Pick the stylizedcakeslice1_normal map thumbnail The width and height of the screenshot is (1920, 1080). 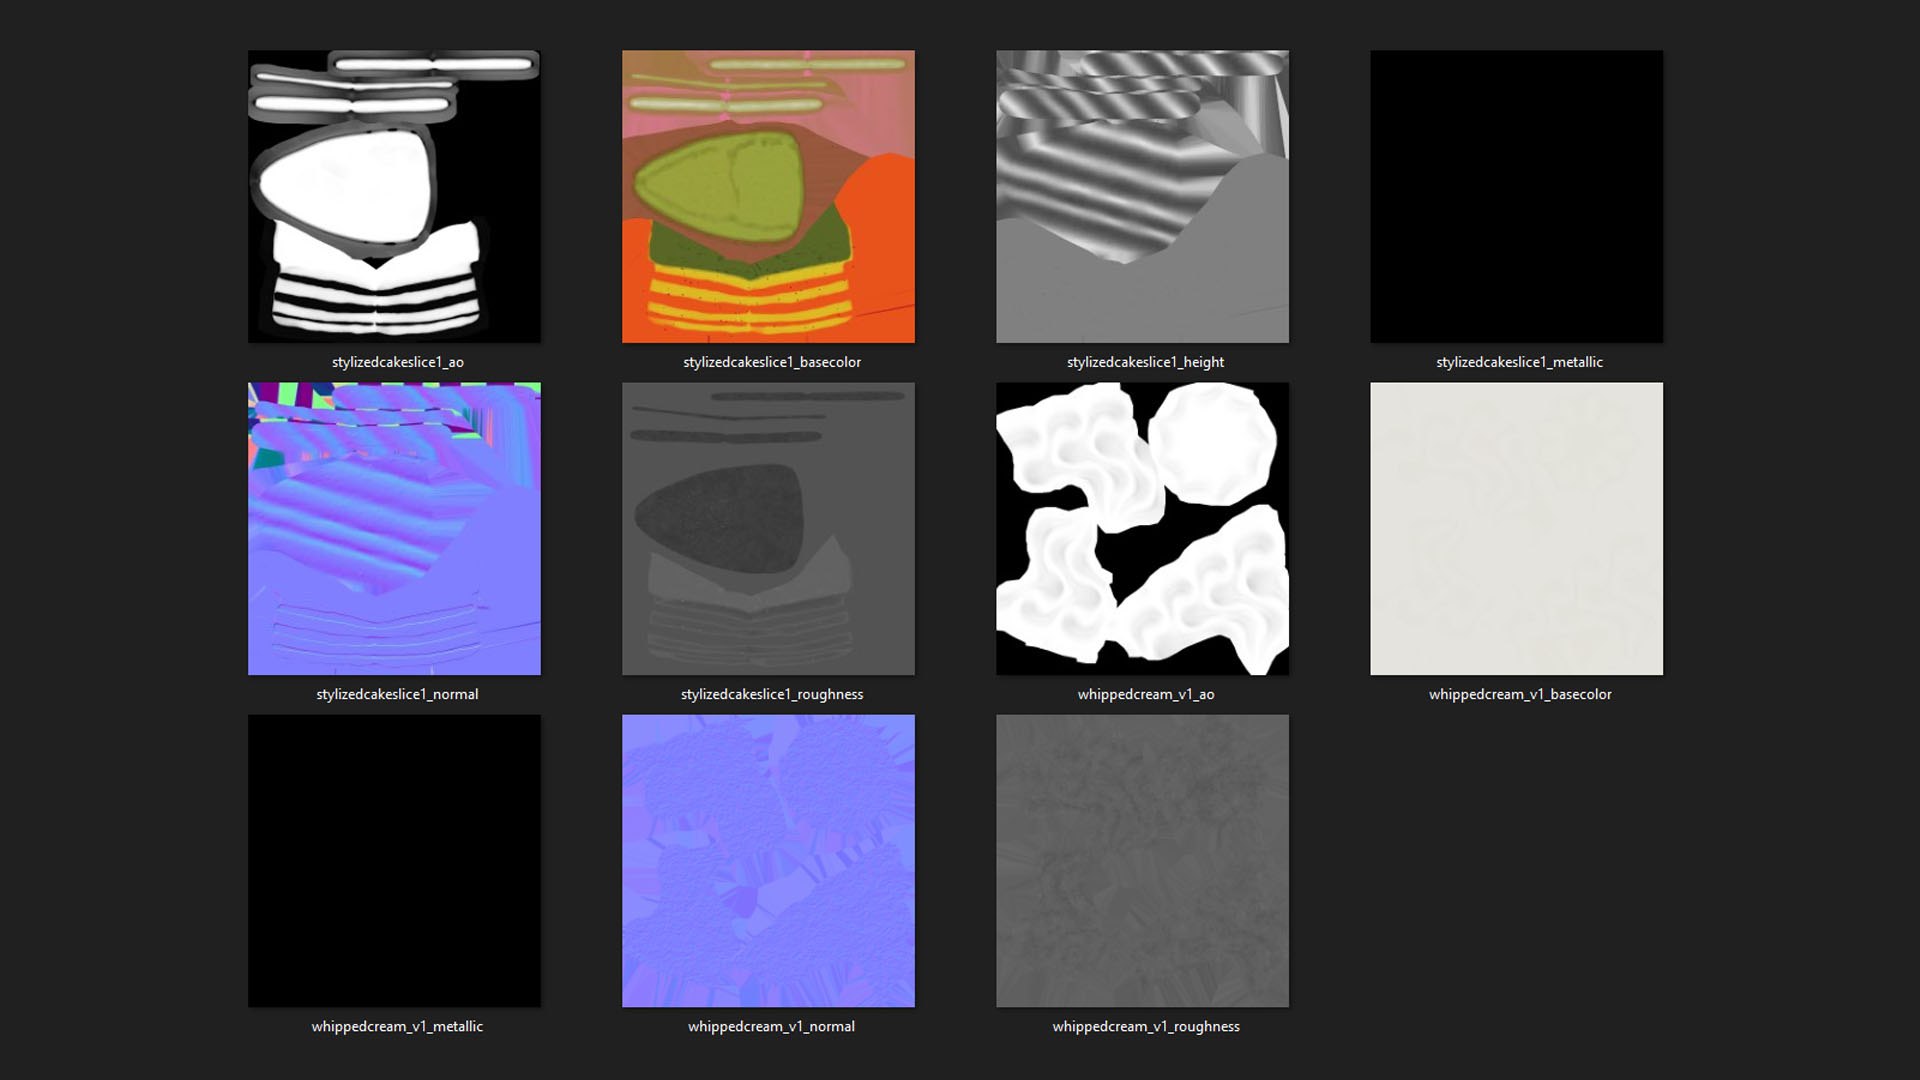(x=394, y=529)
